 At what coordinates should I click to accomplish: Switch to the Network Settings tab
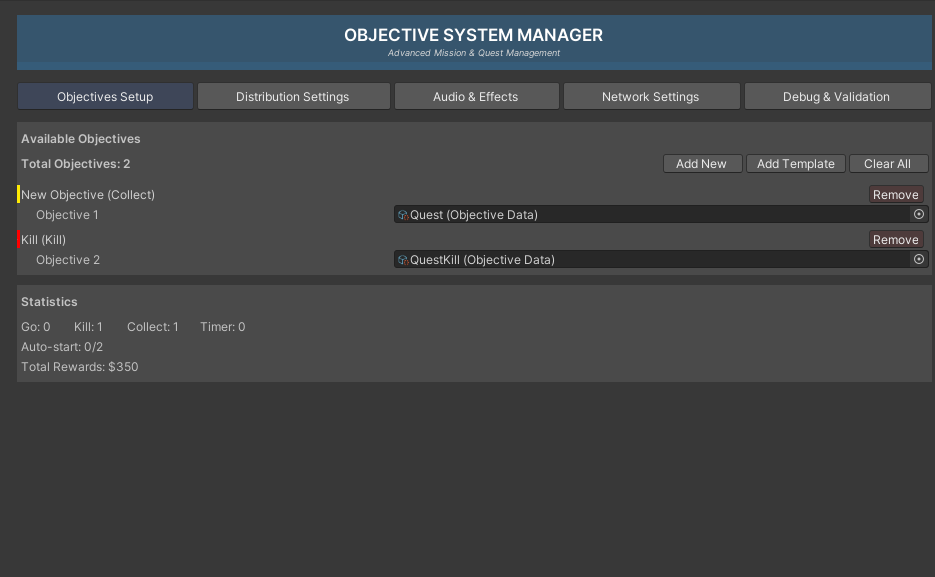(x=651, y=96)
